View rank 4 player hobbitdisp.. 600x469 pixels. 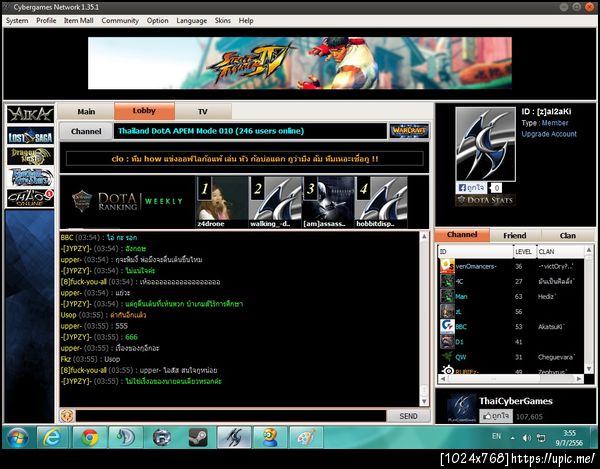pos(381,202)
